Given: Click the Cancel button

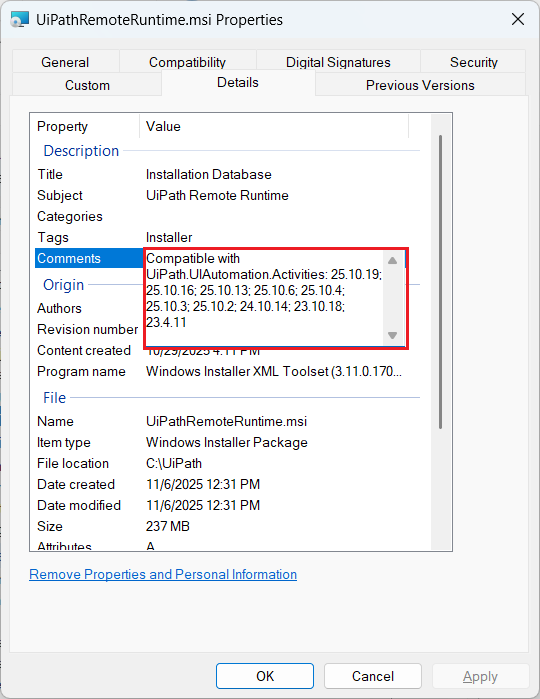Looking at the screenshot, I should click(373, 676).
